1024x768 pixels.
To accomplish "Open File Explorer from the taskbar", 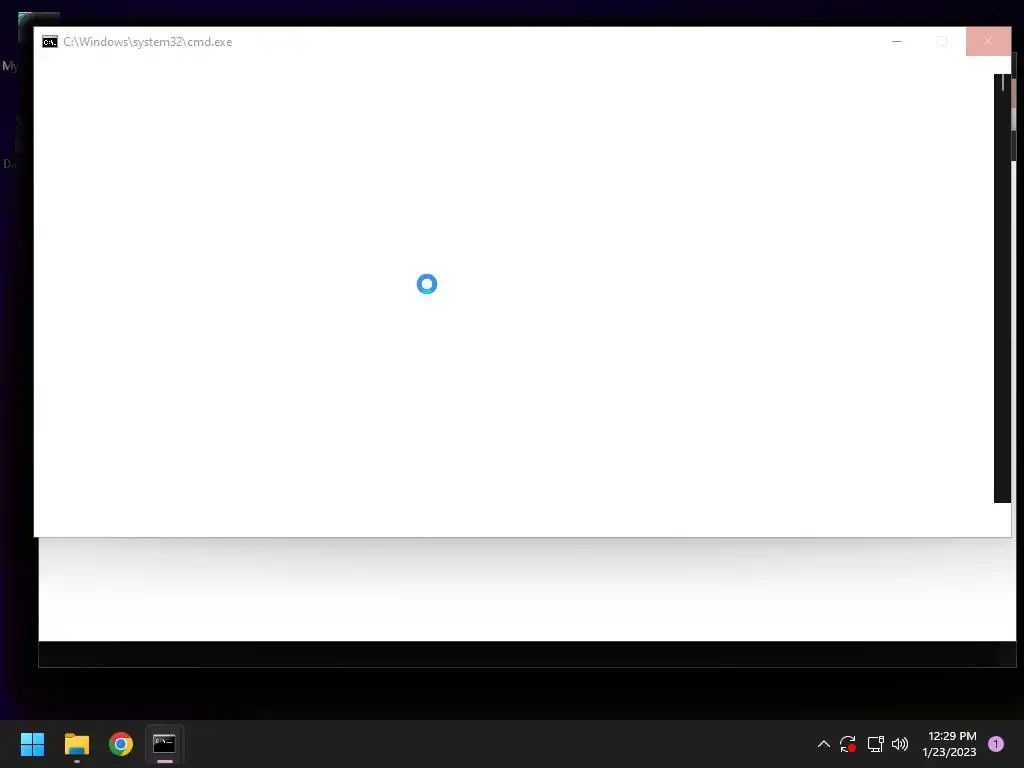I will tap(76, 744).
